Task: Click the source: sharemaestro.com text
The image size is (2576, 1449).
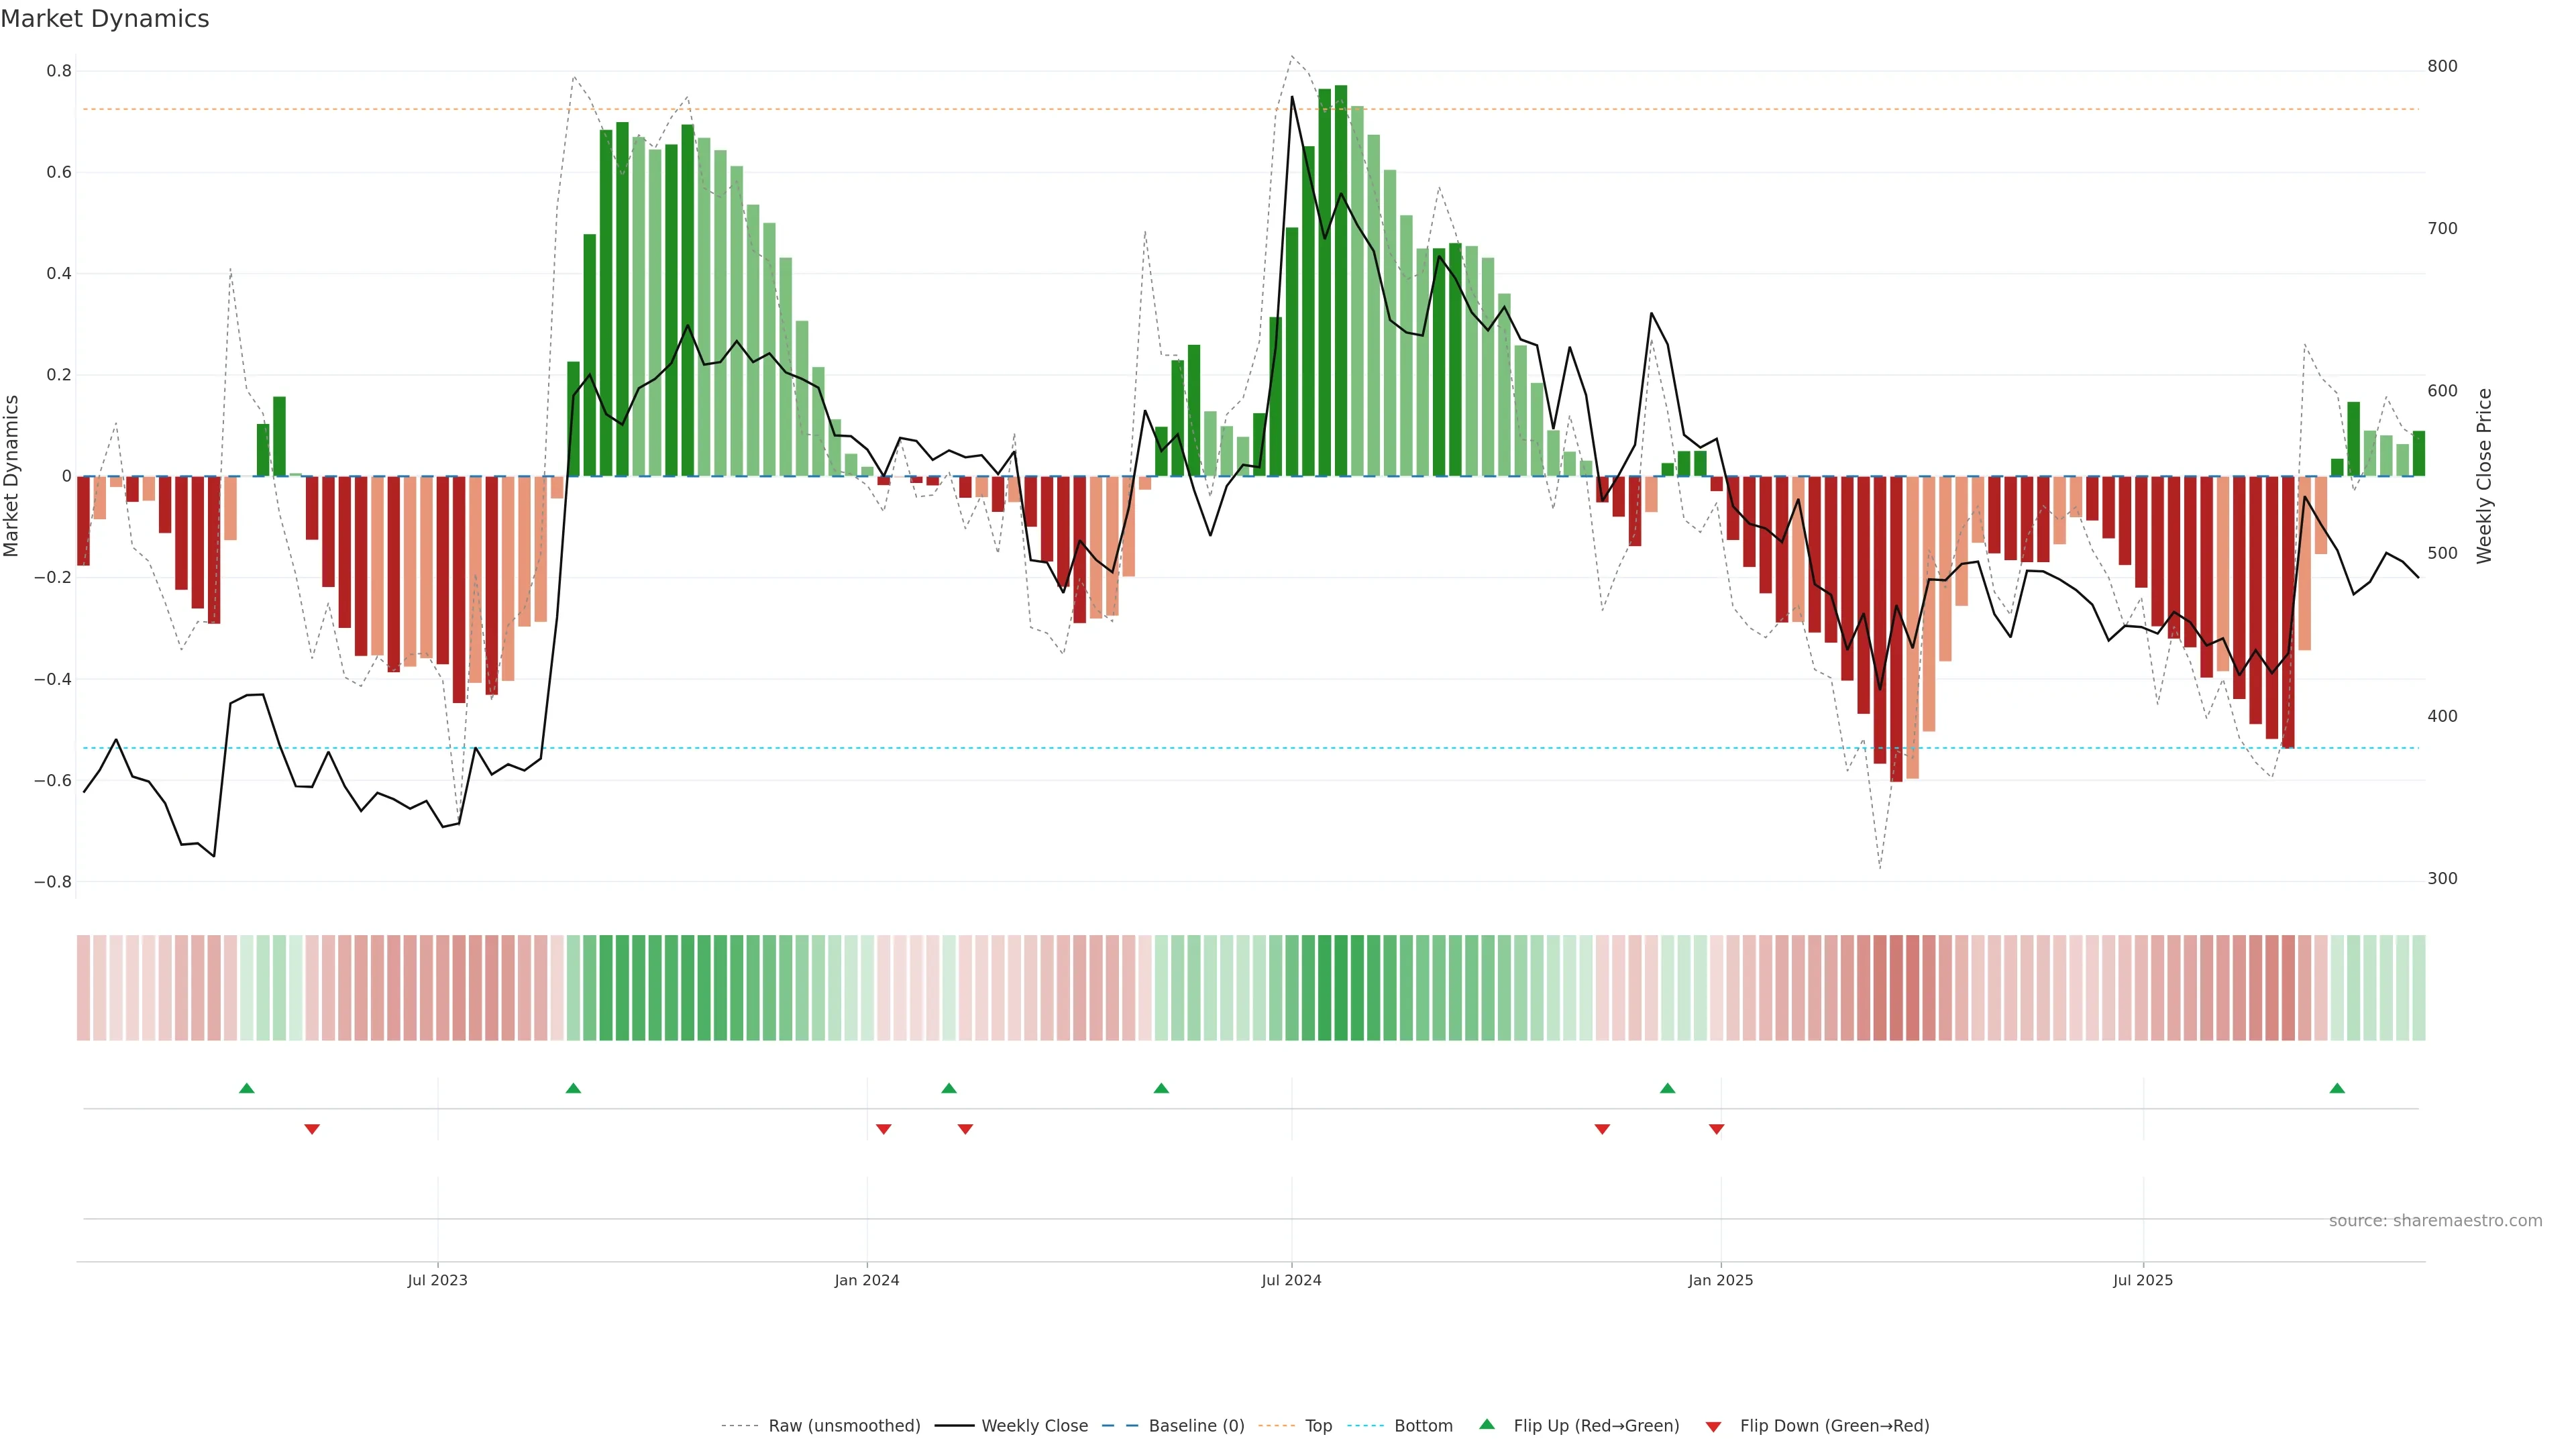Action: 2435,1221
